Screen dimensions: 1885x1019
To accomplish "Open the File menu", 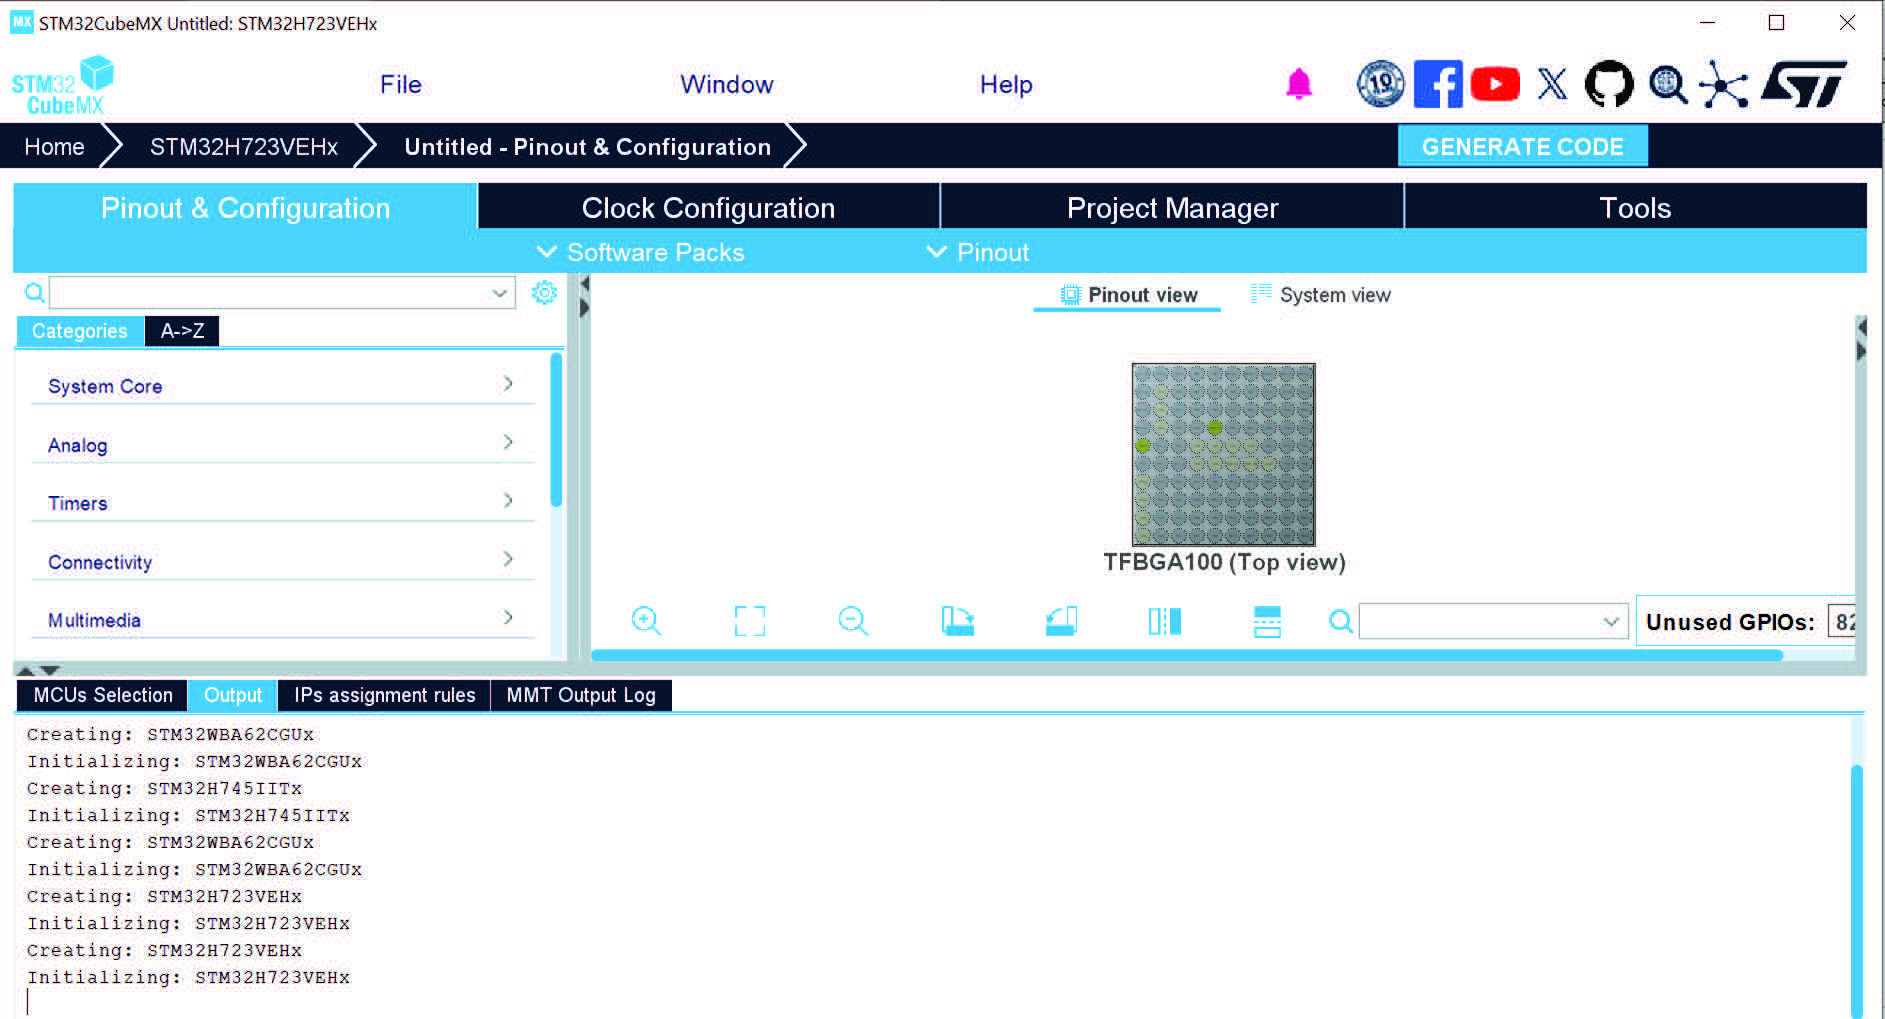I will tap(401, 84).
